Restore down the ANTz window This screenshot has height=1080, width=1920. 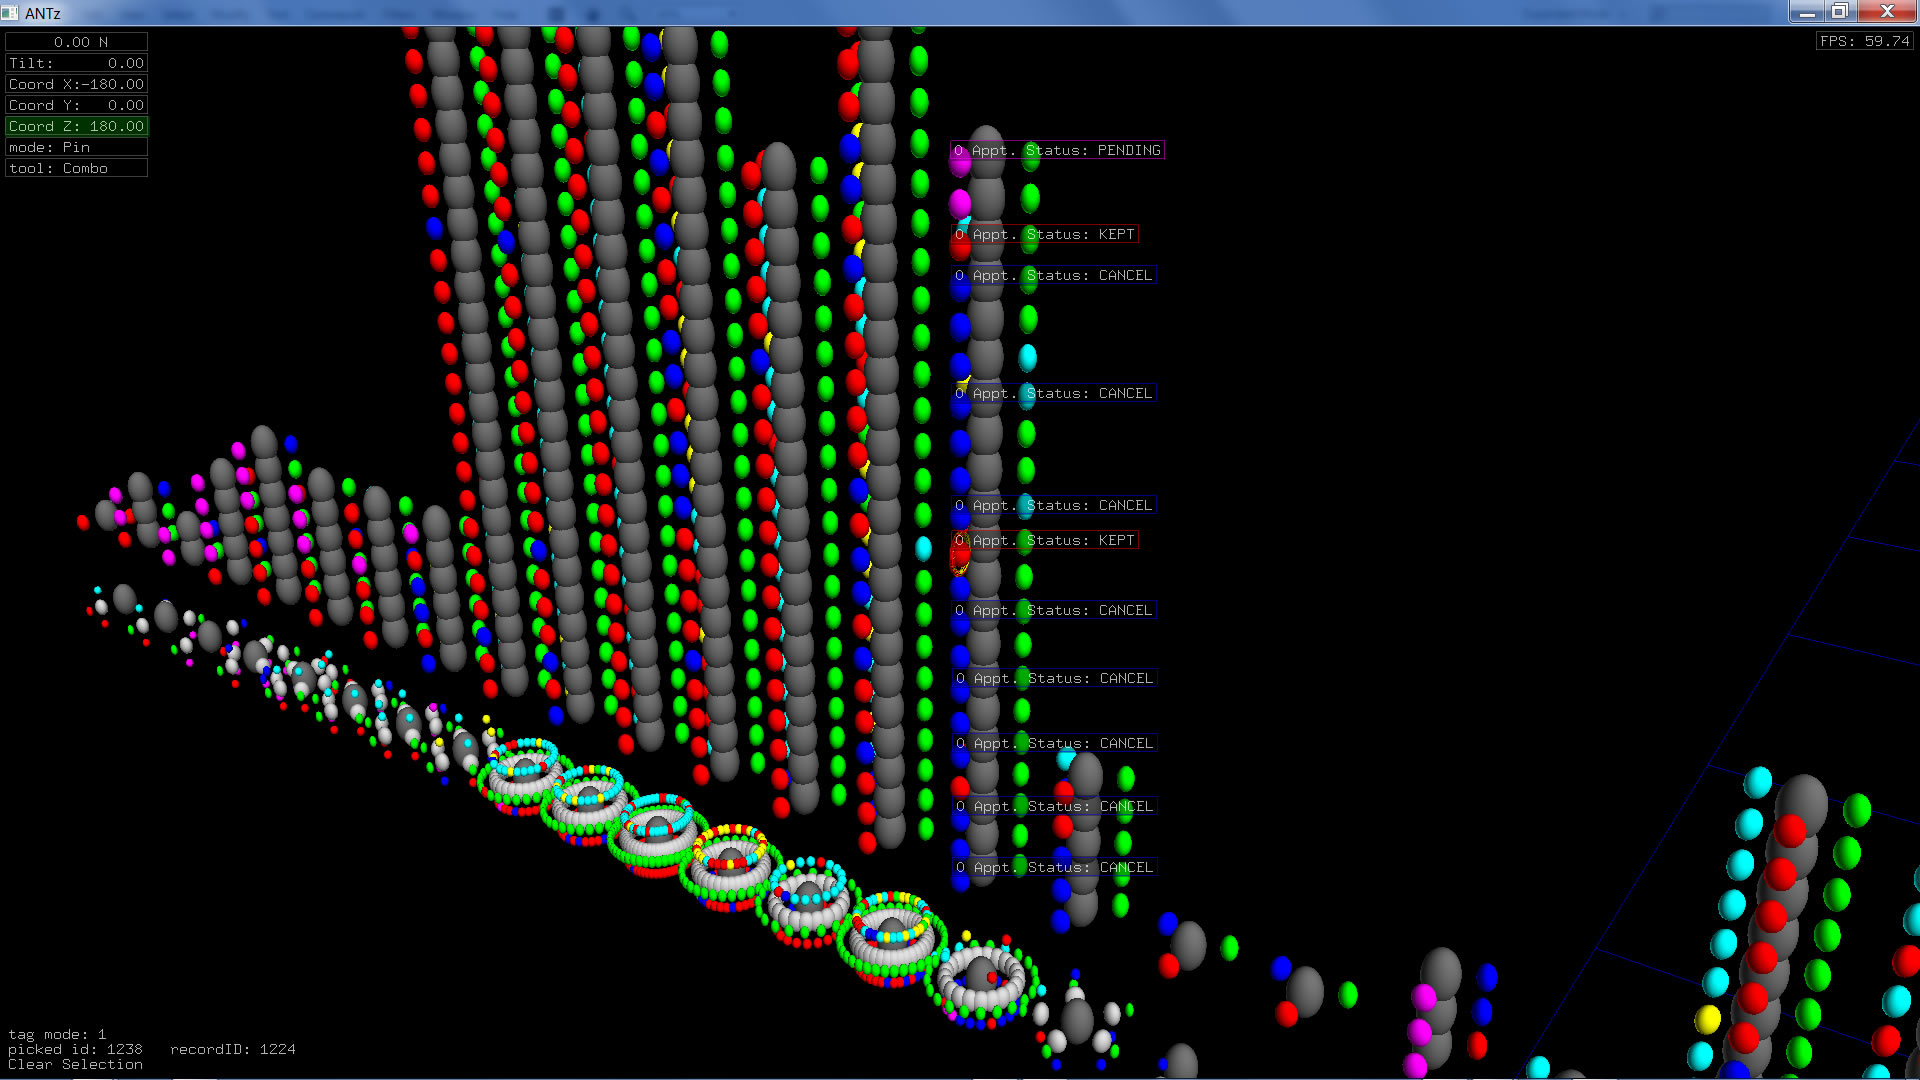(1839, 11)
